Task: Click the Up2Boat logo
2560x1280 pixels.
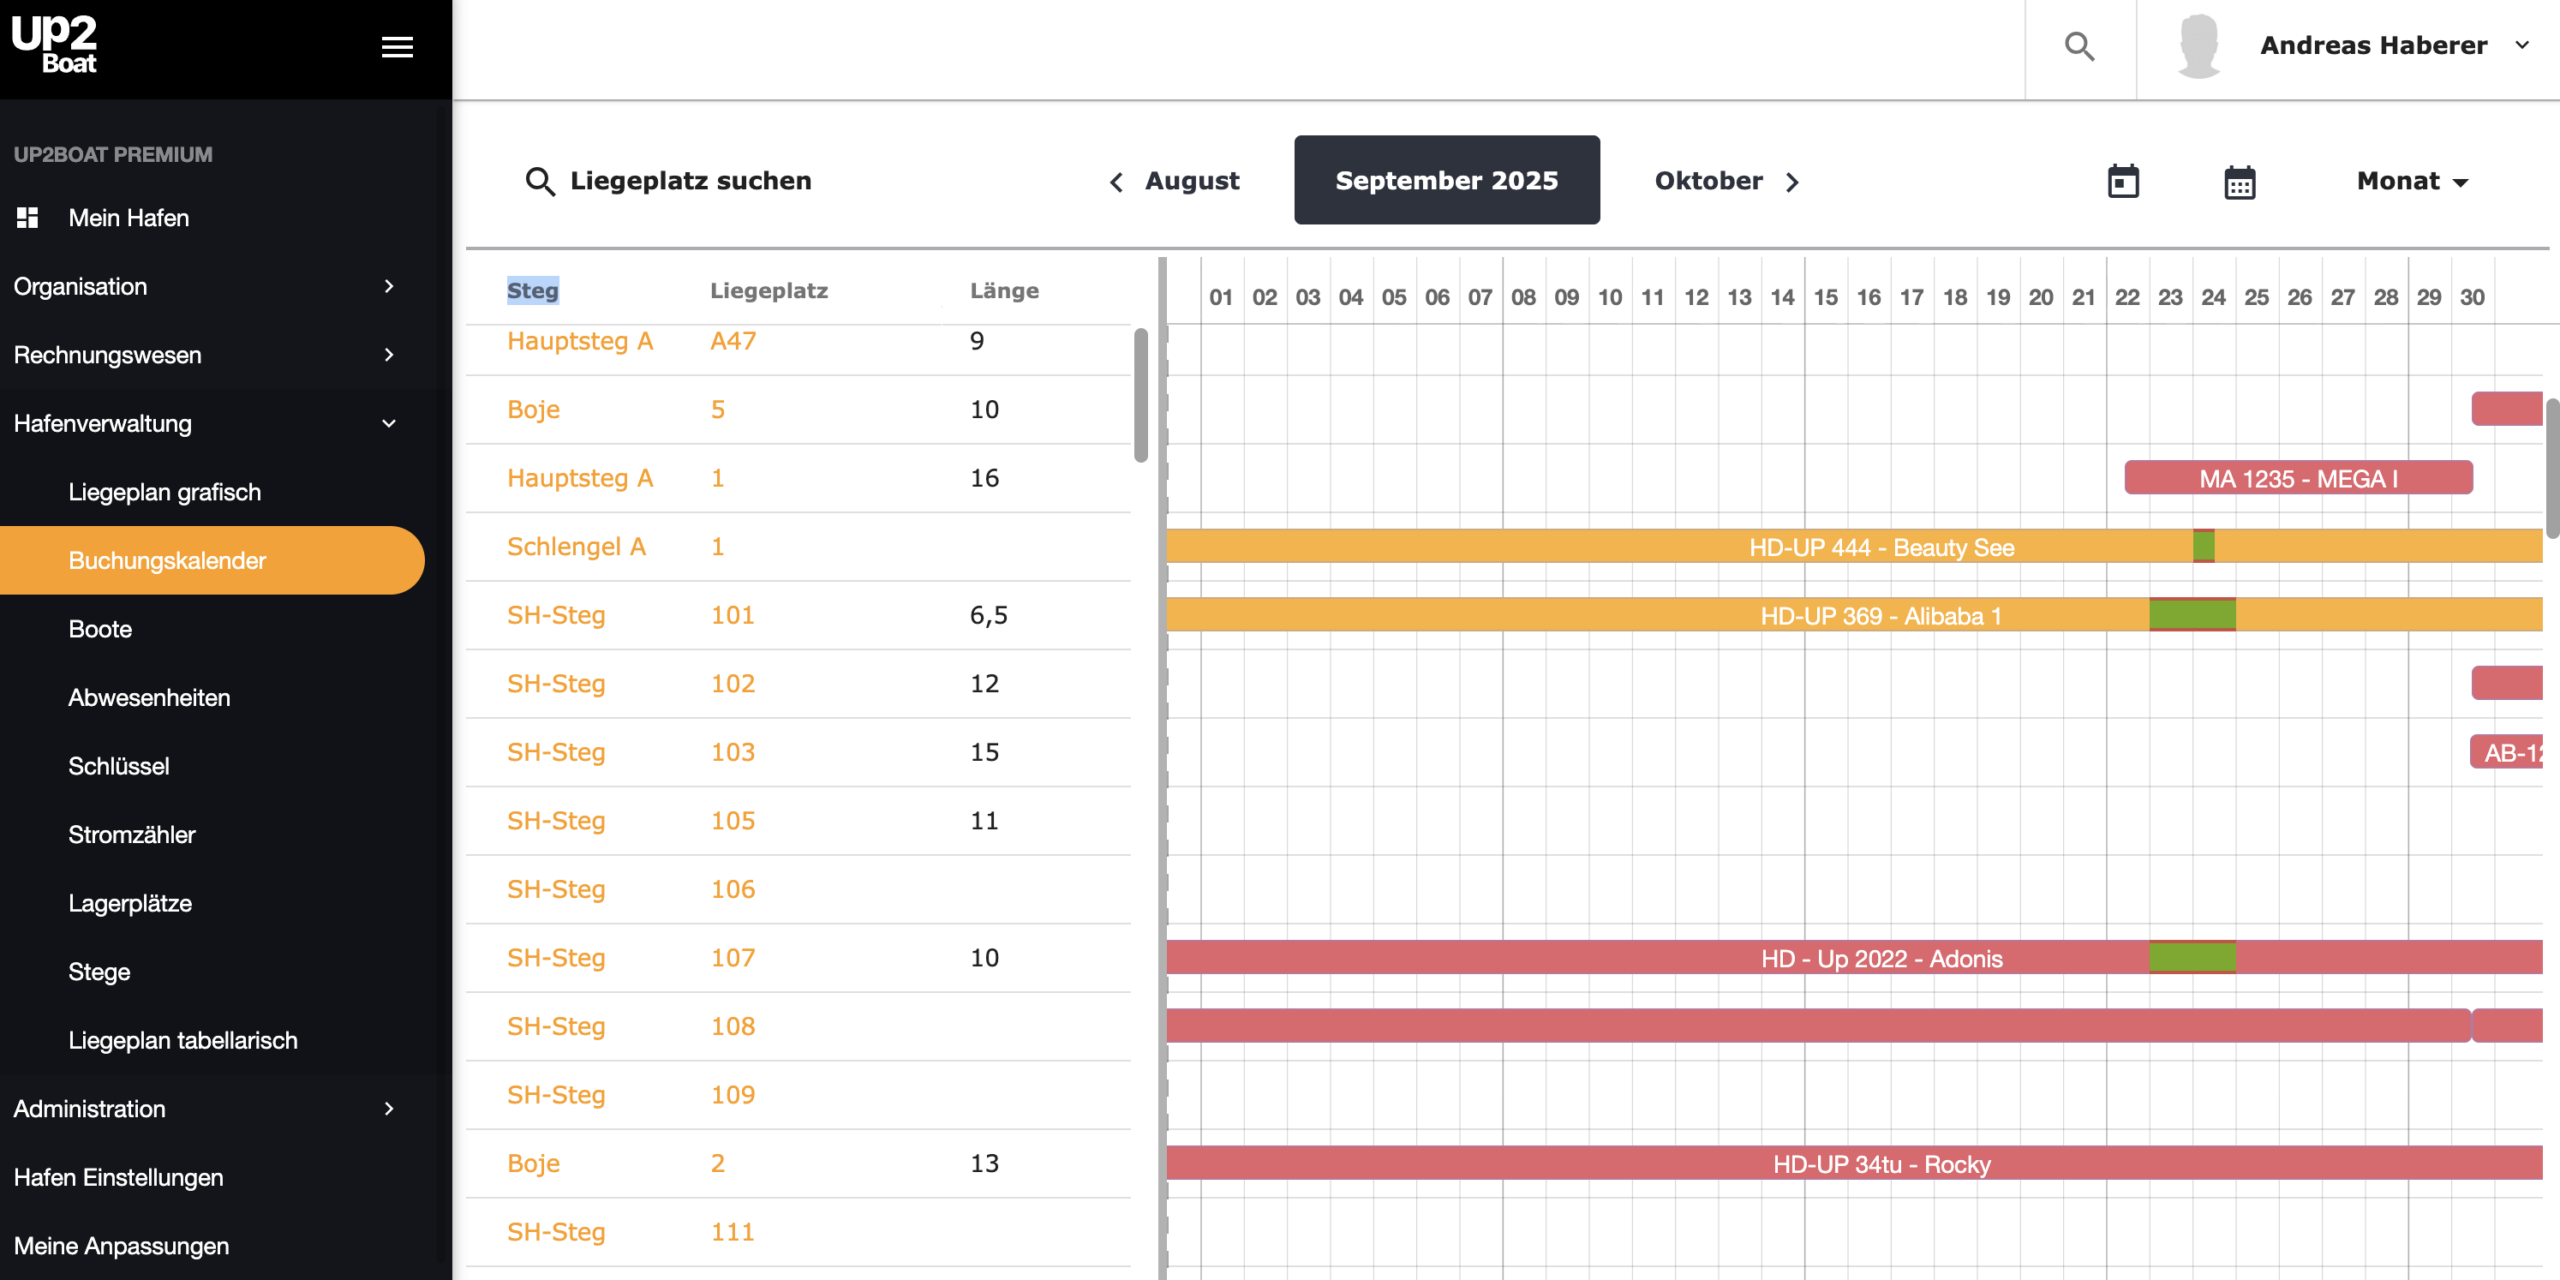Action: click(x=55, y=44)
